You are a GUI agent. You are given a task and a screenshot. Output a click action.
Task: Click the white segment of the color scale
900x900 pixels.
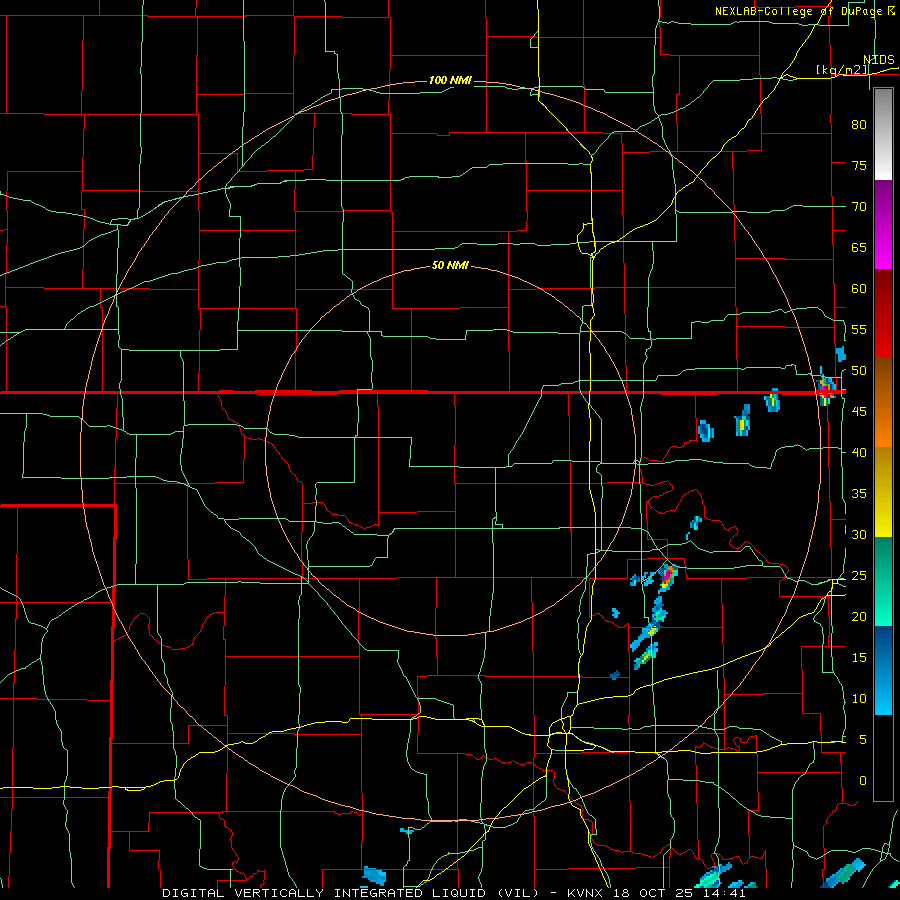[883, 134]
